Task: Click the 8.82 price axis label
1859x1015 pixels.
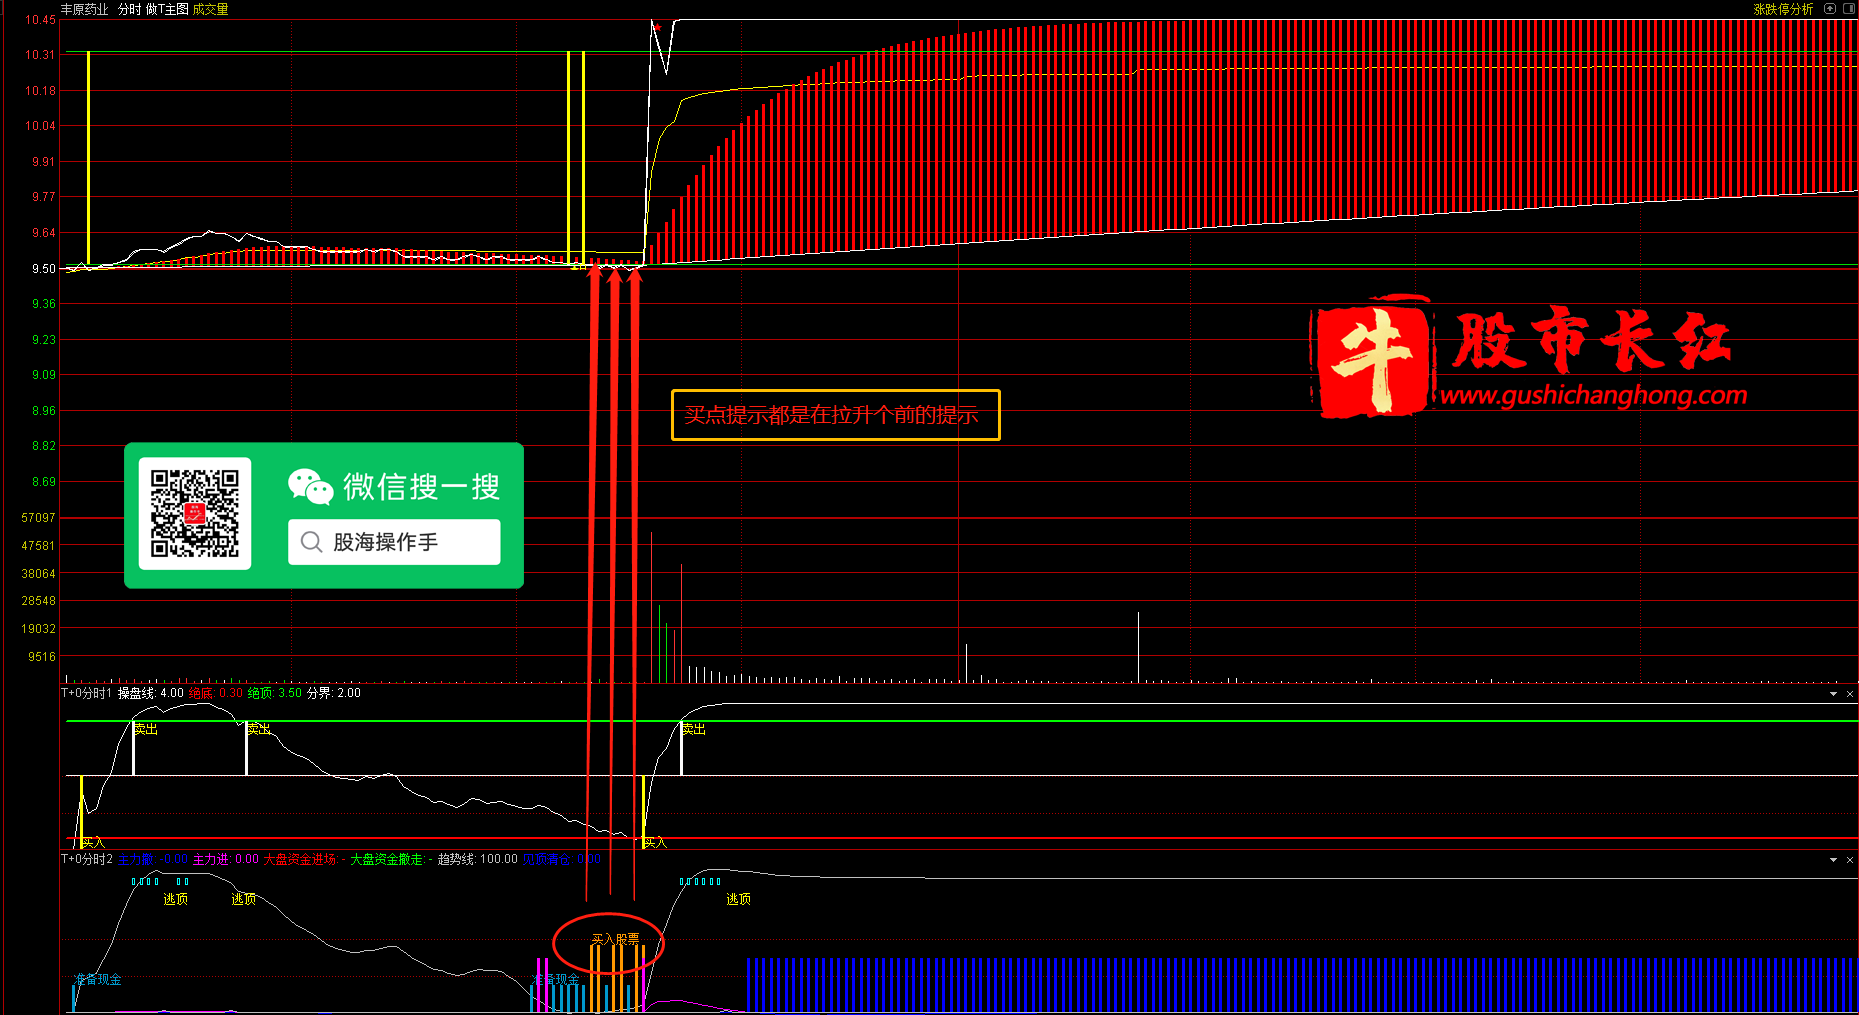Action: coord(43,446)
